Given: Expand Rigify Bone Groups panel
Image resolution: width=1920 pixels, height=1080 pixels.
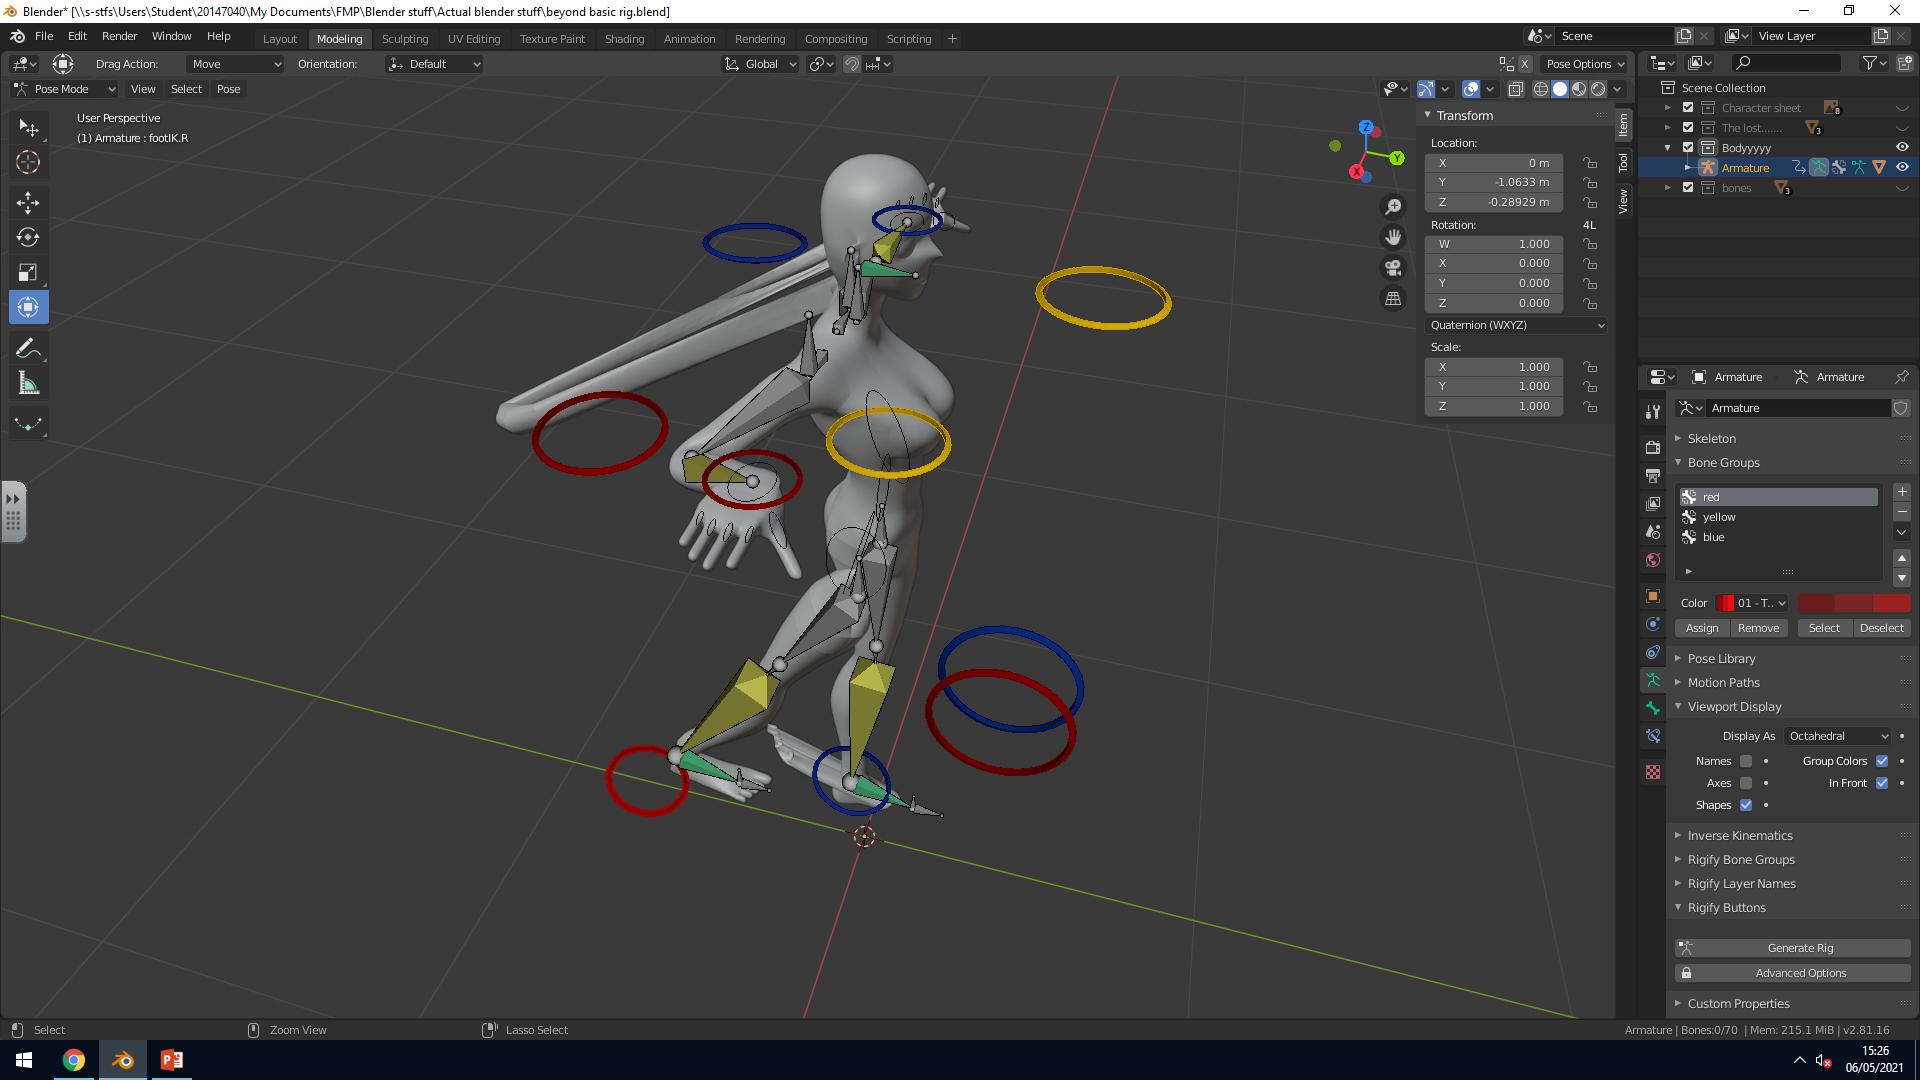Looking at the screenshot, I should click(1741, 859).
